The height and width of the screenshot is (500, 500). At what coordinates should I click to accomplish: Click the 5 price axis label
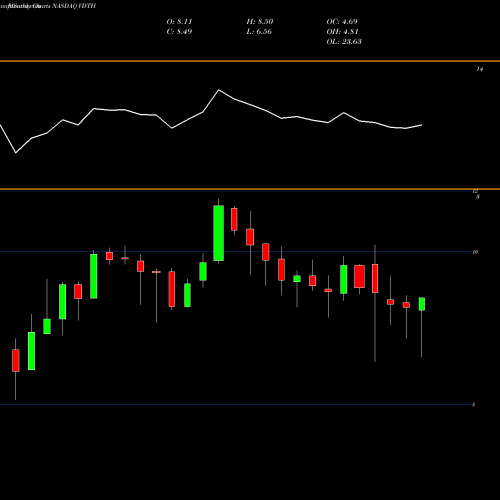point(473,405)
